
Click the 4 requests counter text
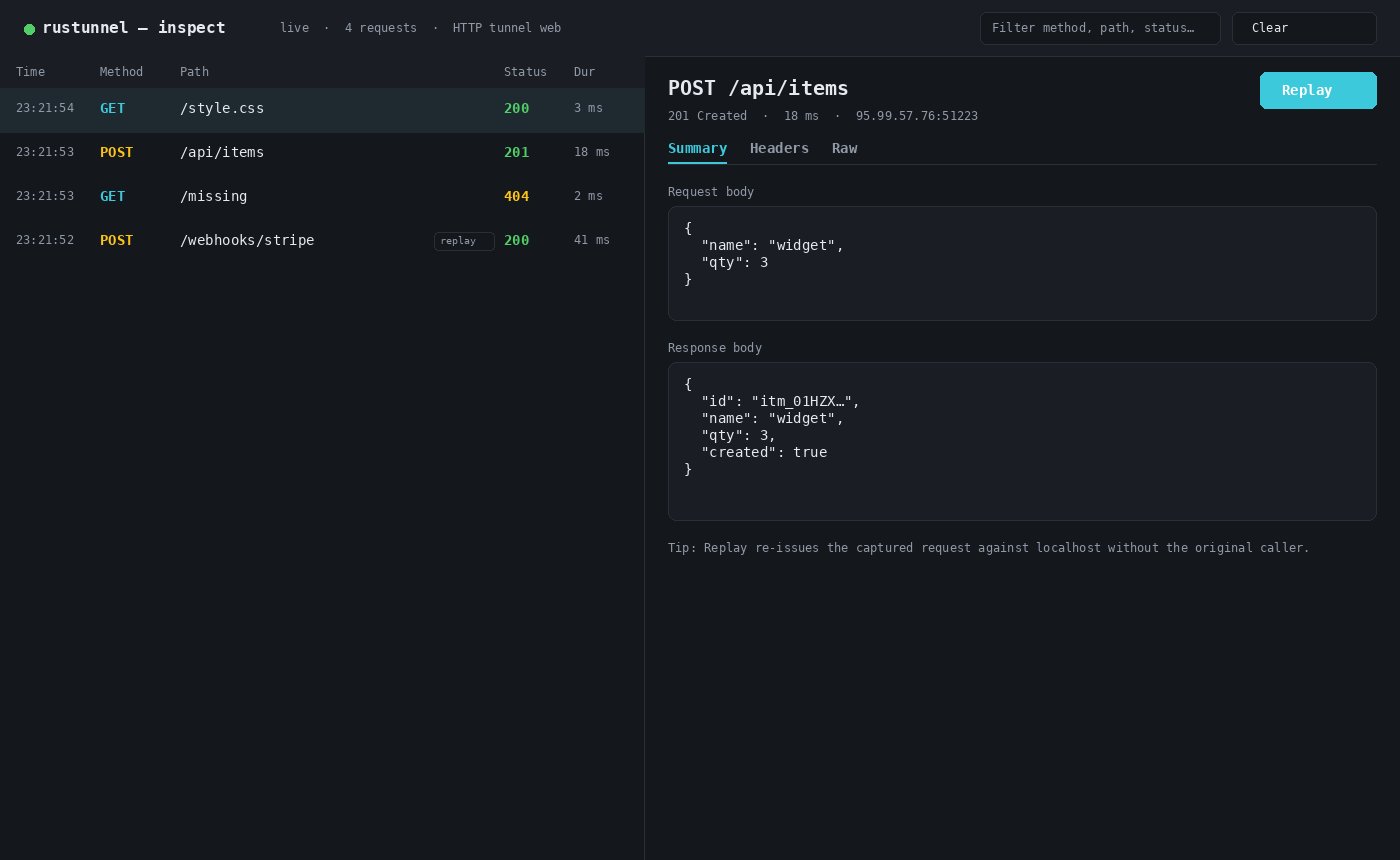[x=381, y=28]
